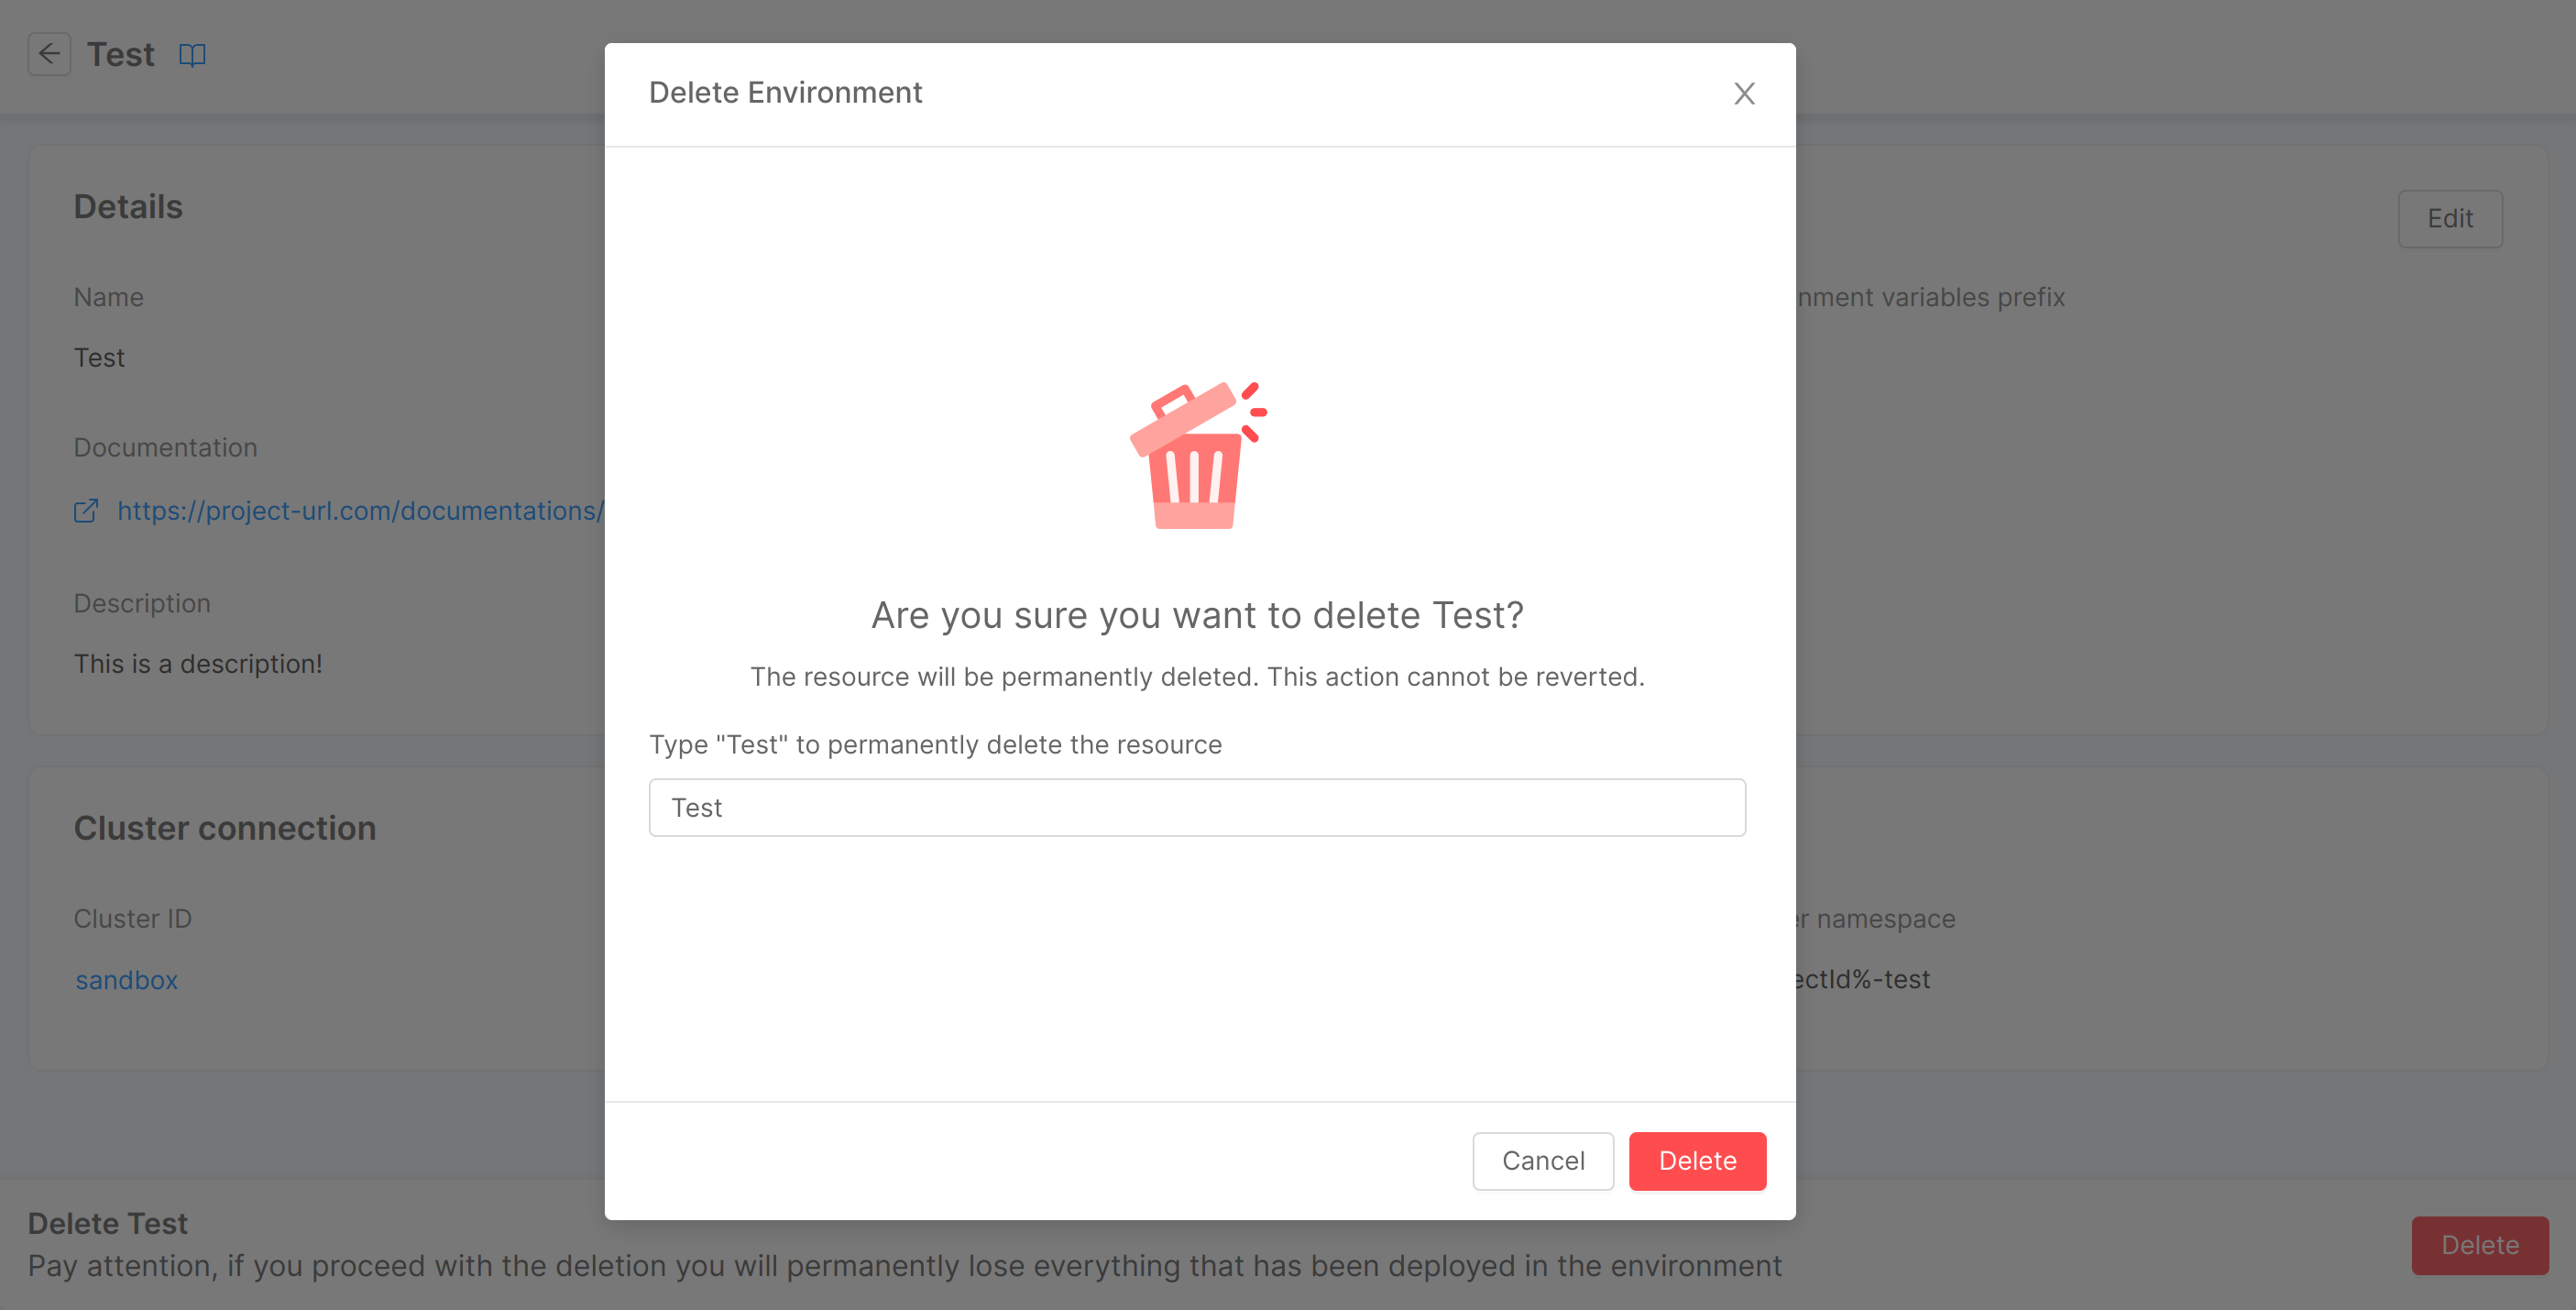Image resolution: width=2576 pixels, height=1310 pixels.
Task: Click the back arrow to return to previous page
Action: click(49, 54)
